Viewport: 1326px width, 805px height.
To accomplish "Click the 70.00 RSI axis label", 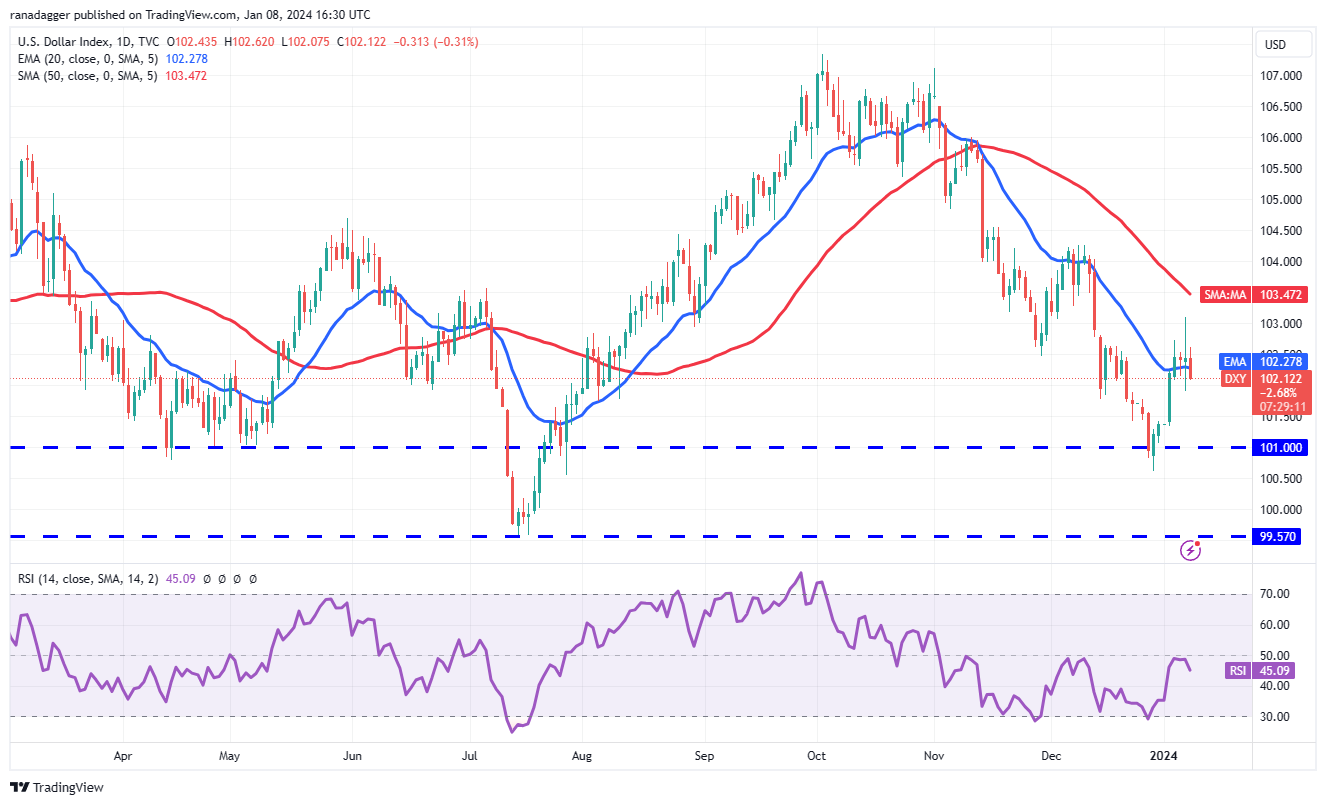I will pos(1276,594).
